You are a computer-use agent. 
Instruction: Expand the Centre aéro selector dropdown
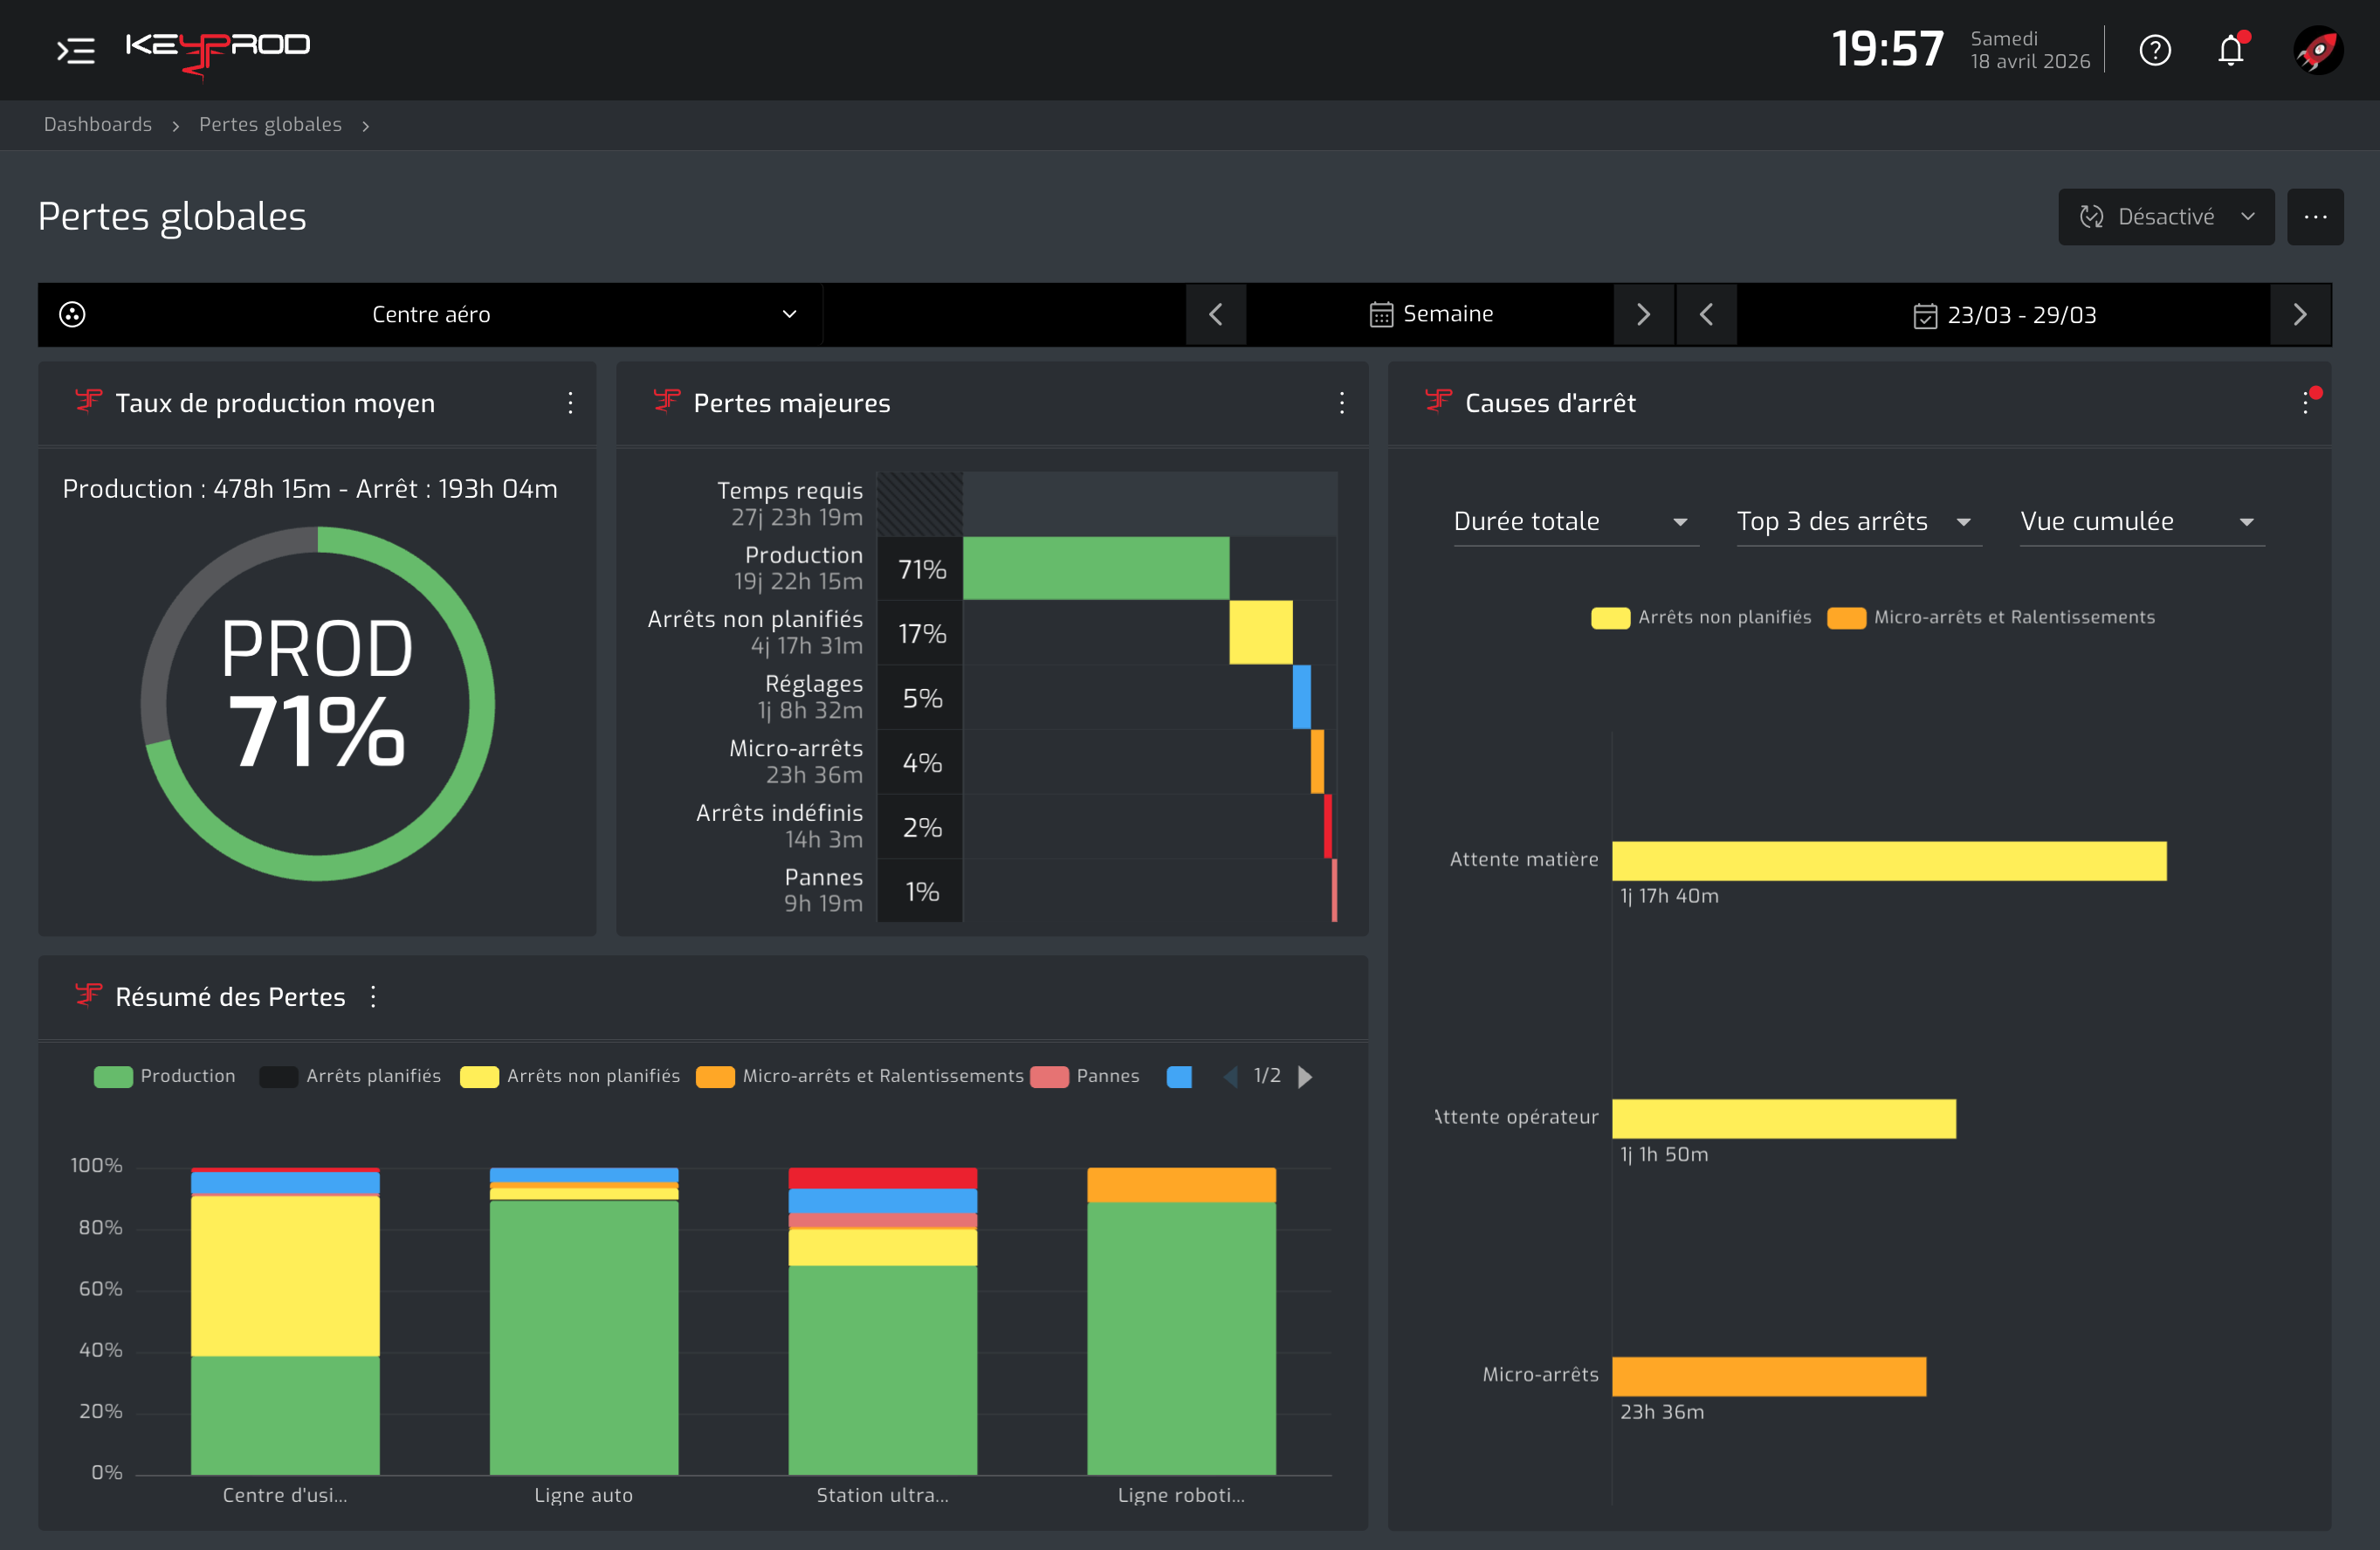point(430,314)
